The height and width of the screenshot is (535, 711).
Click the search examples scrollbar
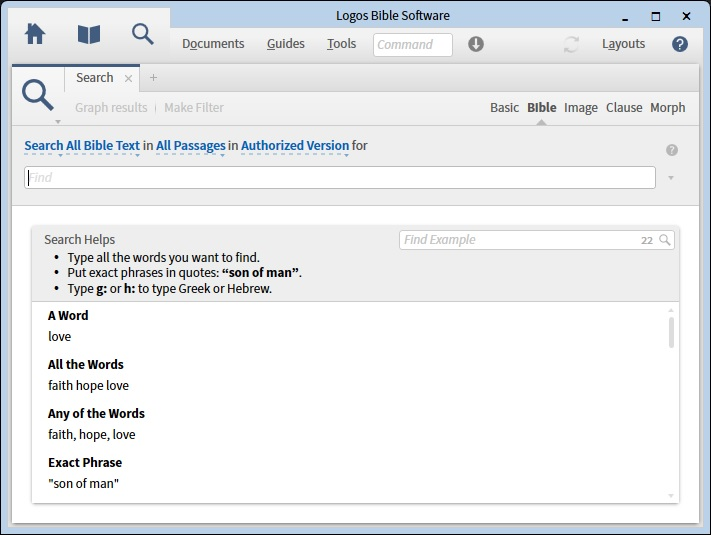tap(671, 332)
